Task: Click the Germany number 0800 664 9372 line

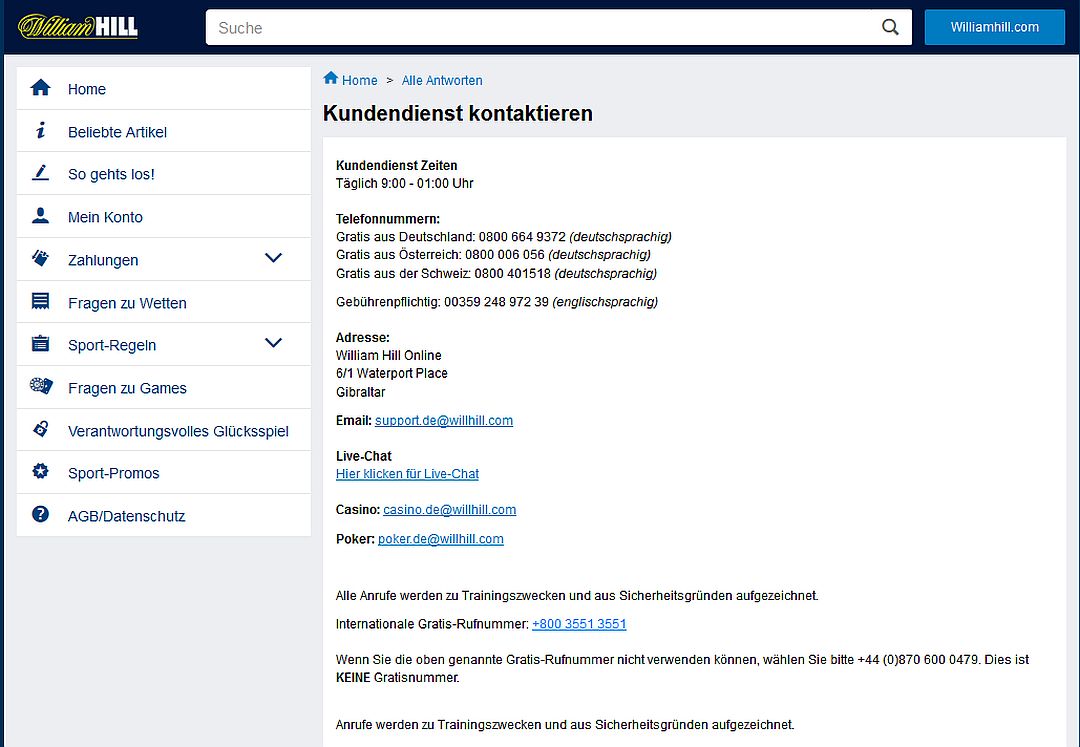Action: [503, 237]
